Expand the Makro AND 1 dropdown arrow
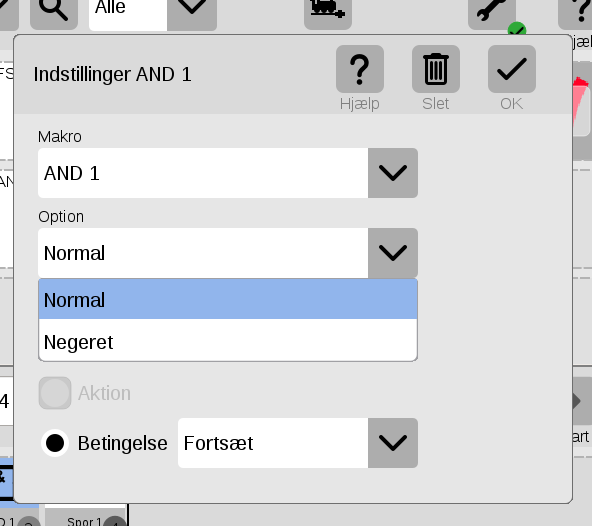The image size is (592, 526). [x=393, y=173]
